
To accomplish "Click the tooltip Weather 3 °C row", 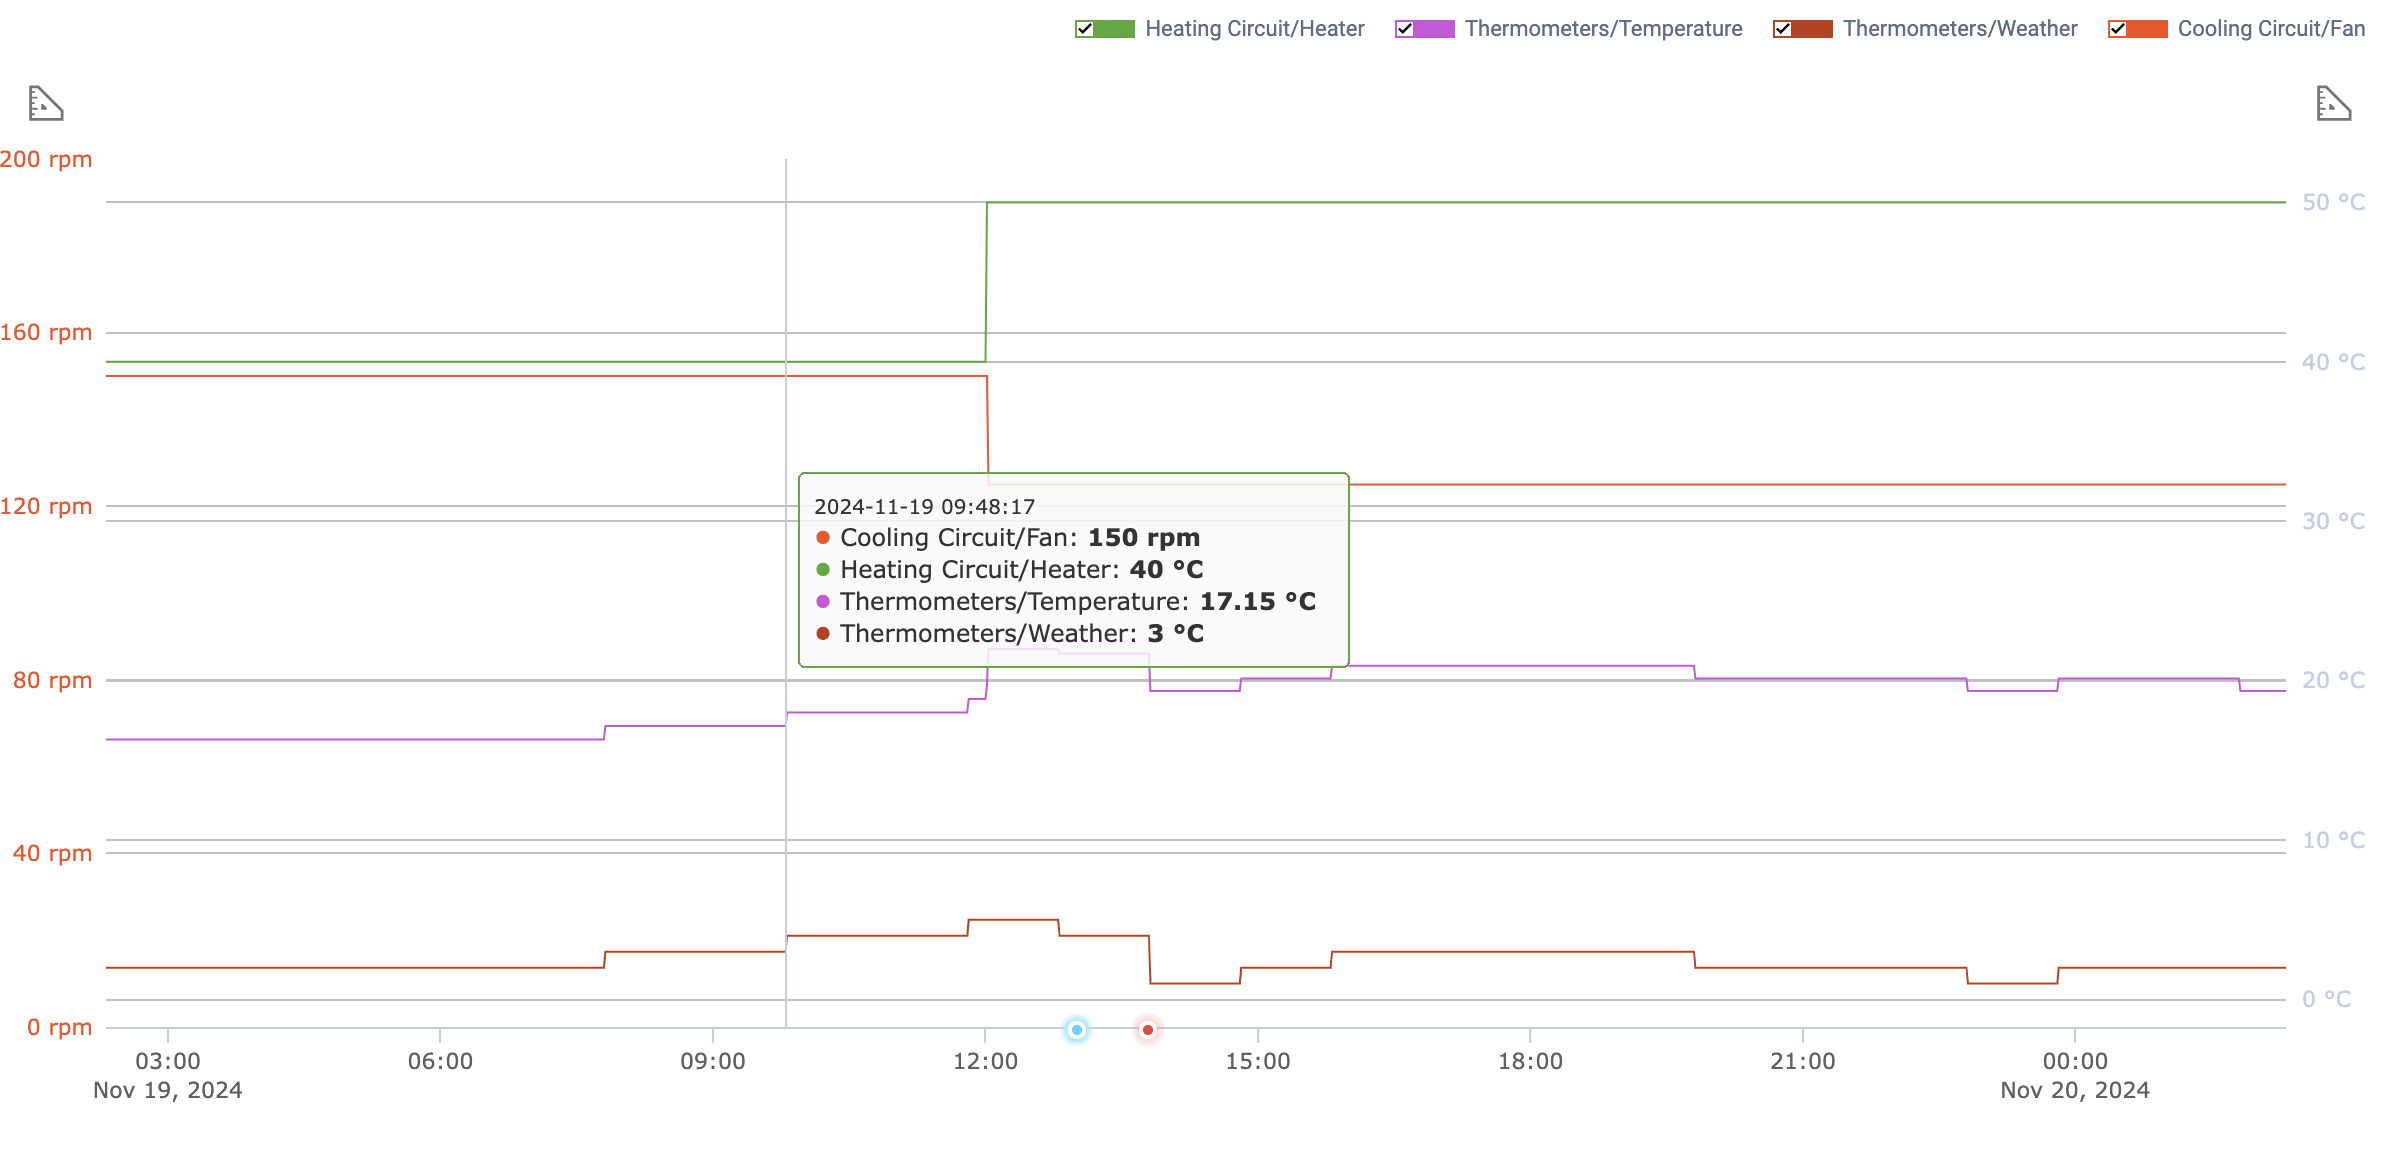I will point(1010,634).
